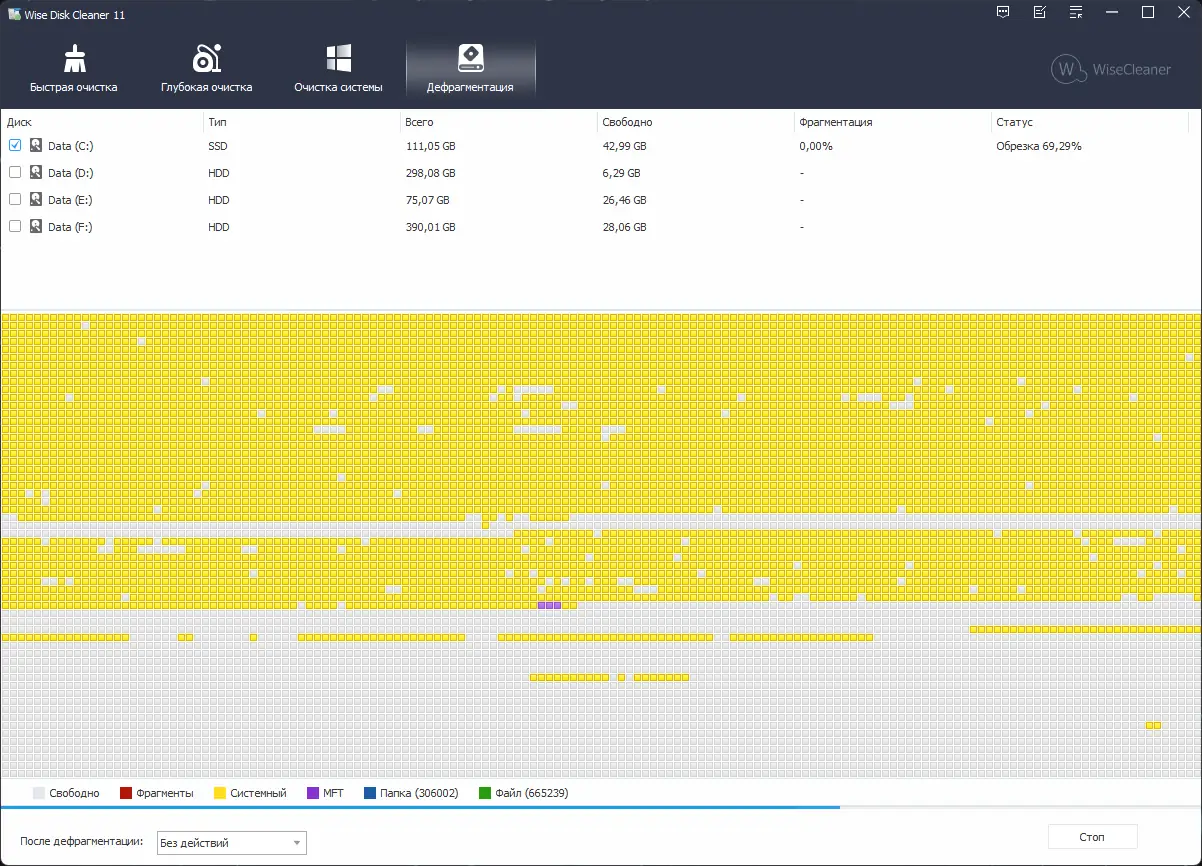
Task: Click the 75,07 GB total size cell
Action: point(427,200)
